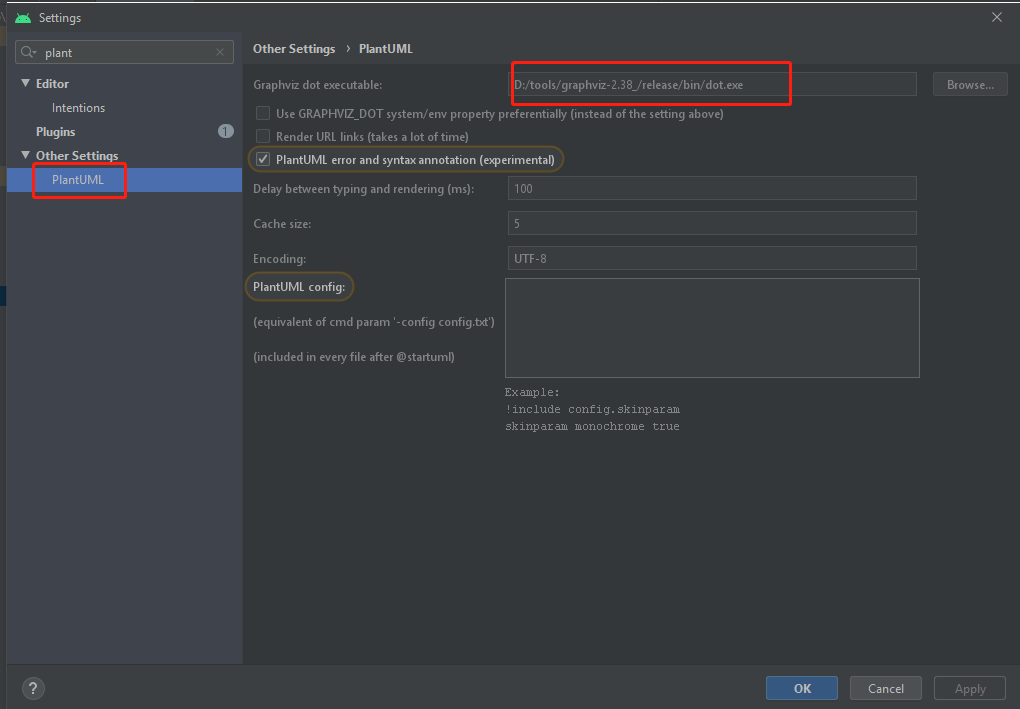1020x709 pixels.
Task: Uncheck PlantUML error and syntax annotation
Action: coord(263,159)
